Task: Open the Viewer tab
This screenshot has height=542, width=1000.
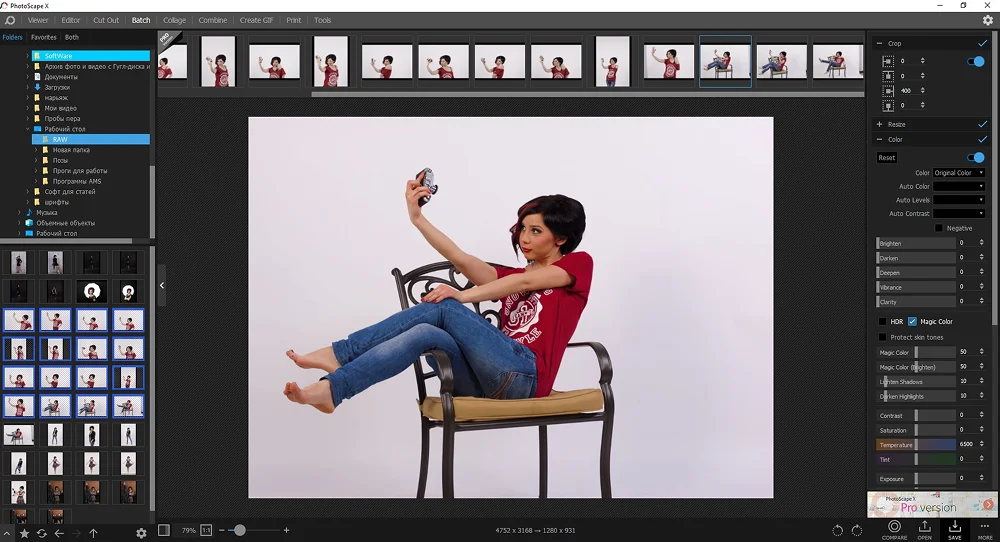Action: coord(38,20)
